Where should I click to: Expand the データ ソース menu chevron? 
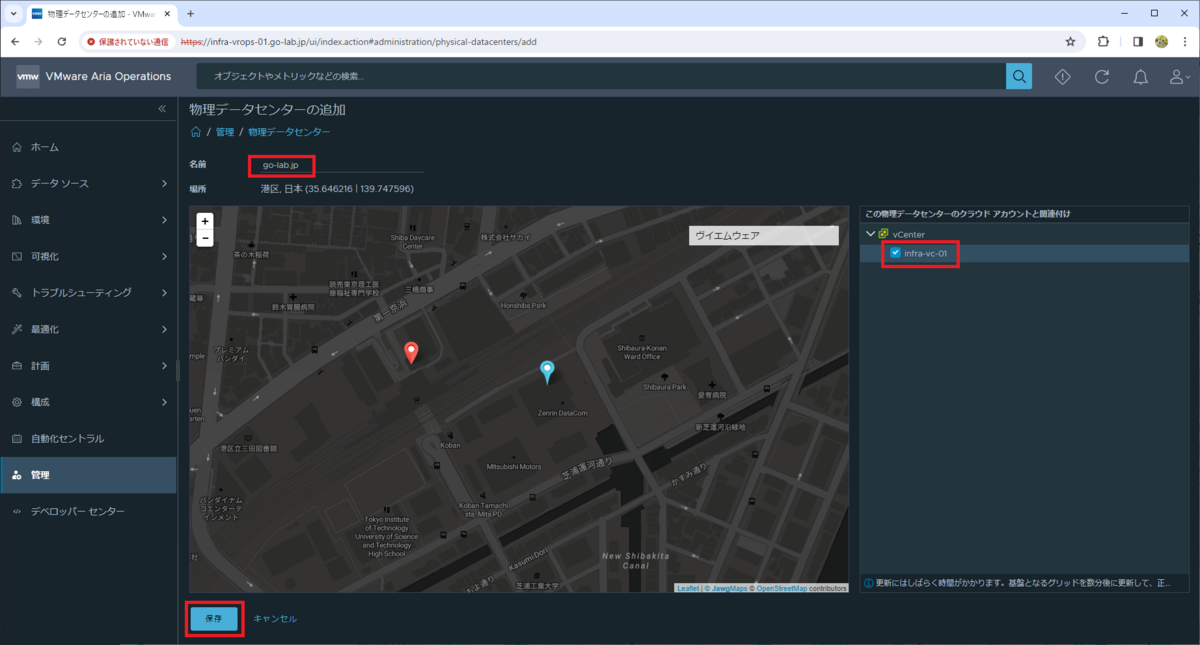164,183
